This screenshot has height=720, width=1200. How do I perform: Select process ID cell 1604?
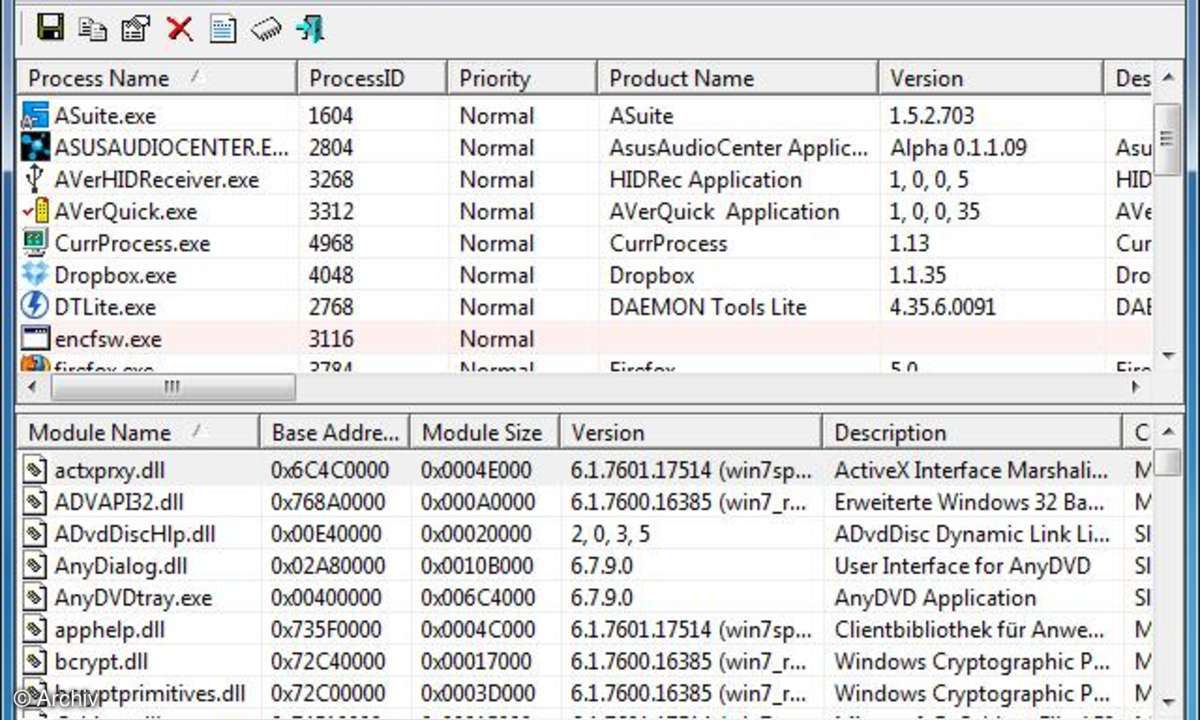331,116
